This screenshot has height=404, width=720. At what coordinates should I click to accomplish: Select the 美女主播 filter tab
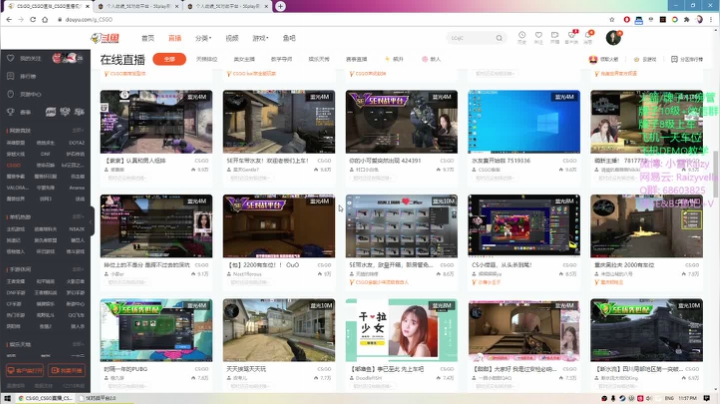tap(244, 59)
